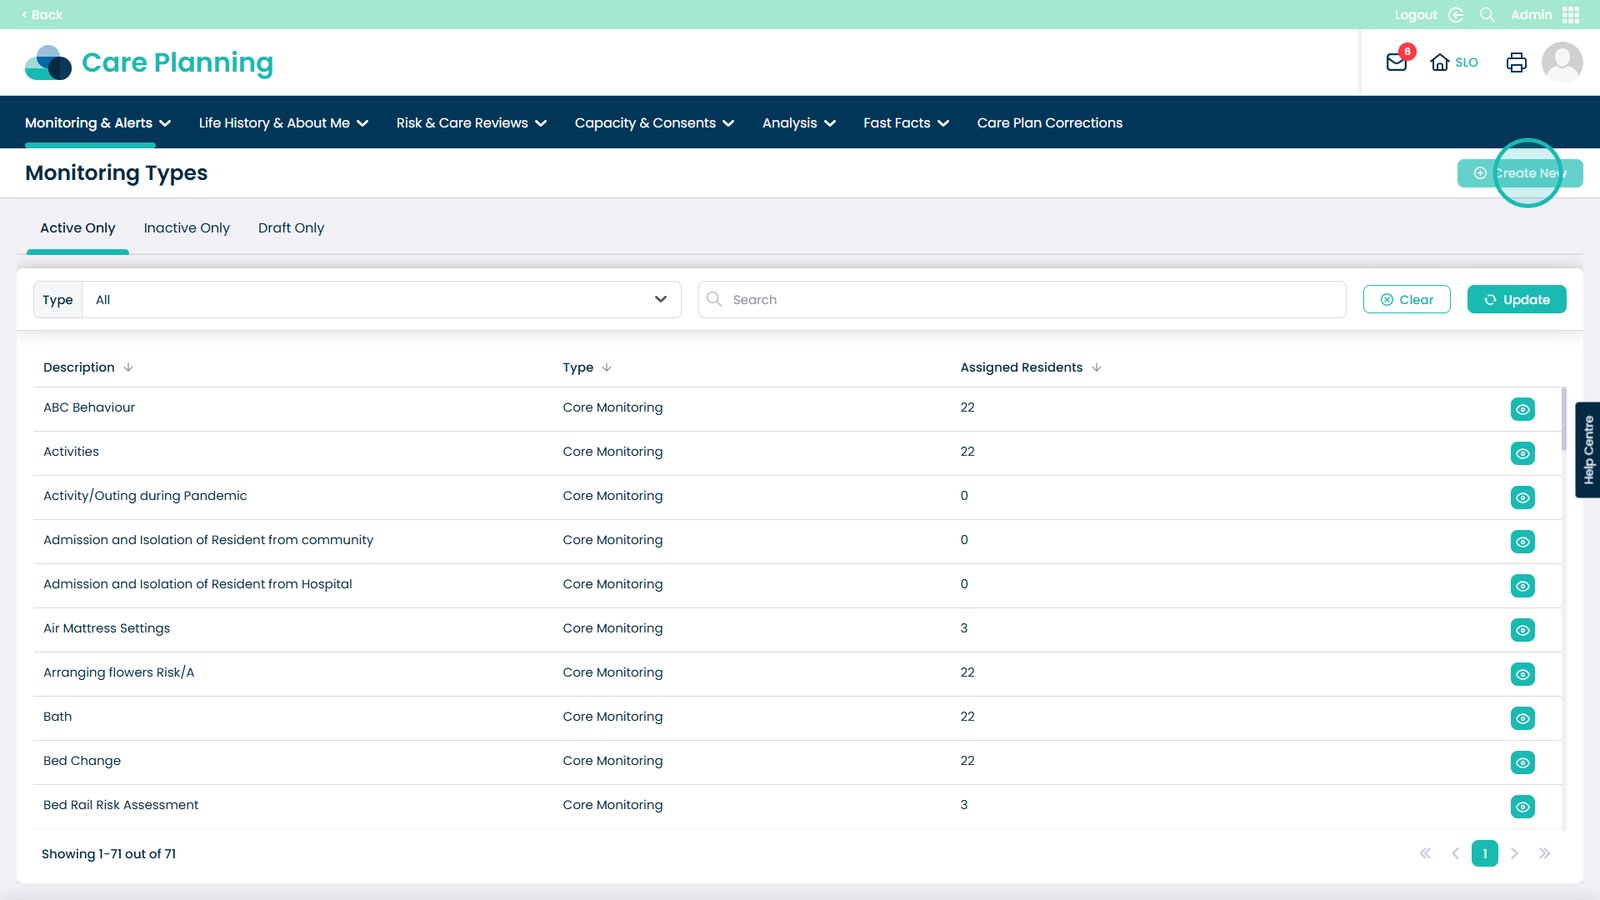
Task: Click the search magnifier icon in top bar
Action: click(1487, 15)
